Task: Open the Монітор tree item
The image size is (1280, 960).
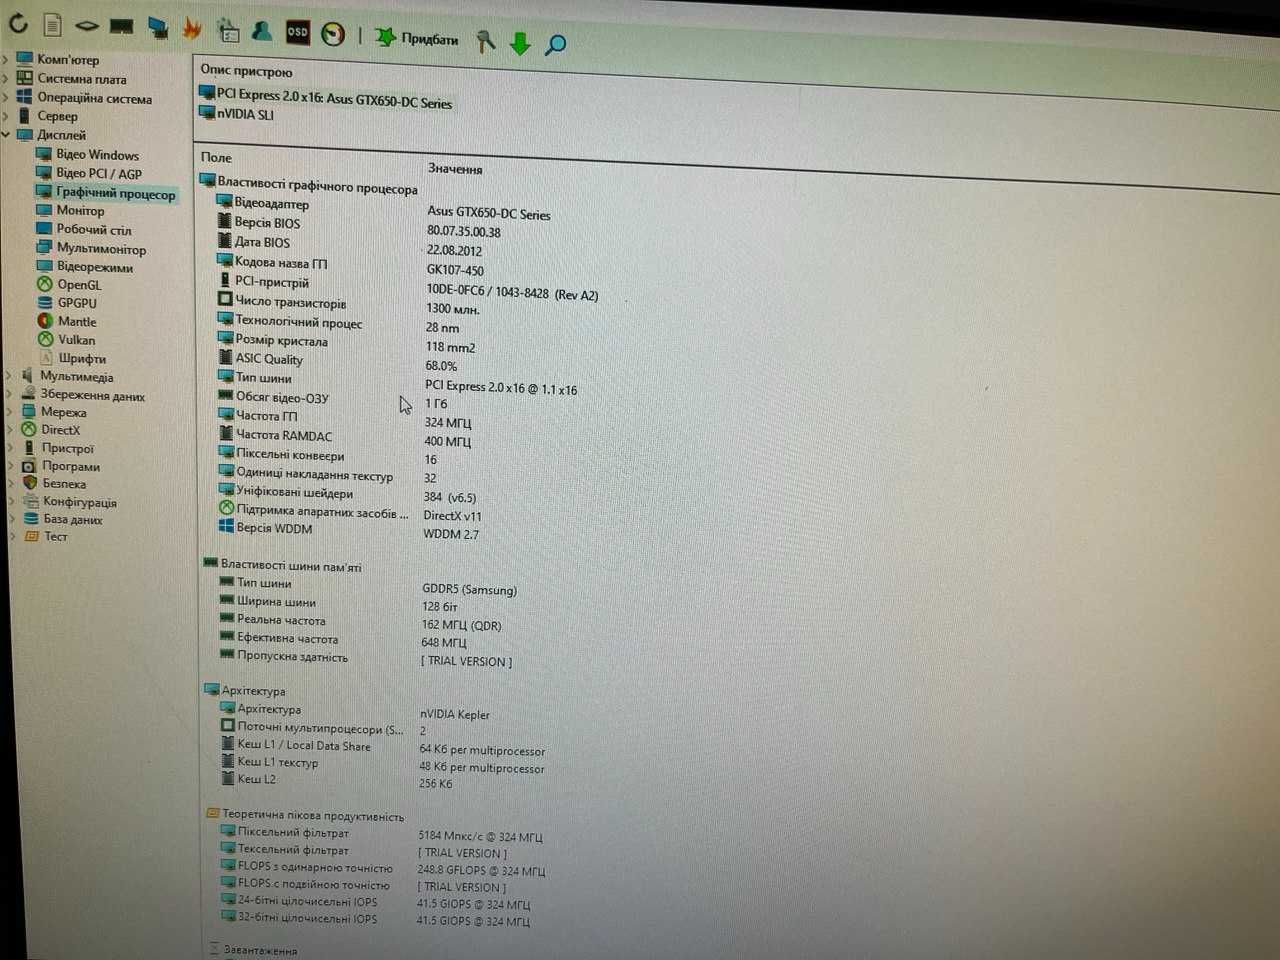Action: click(80, 211)
